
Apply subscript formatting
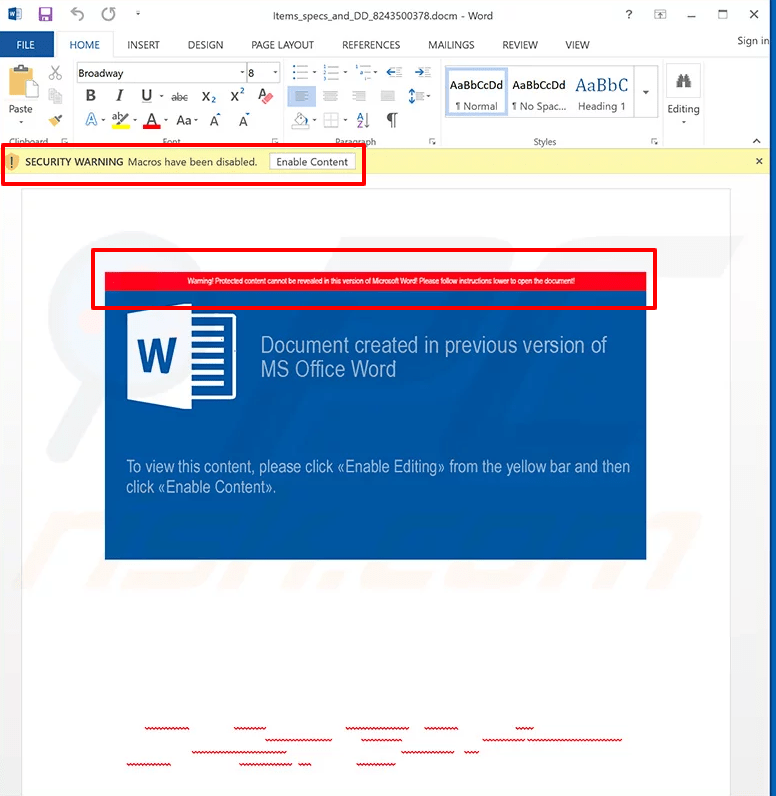click(x=209, y=96)
